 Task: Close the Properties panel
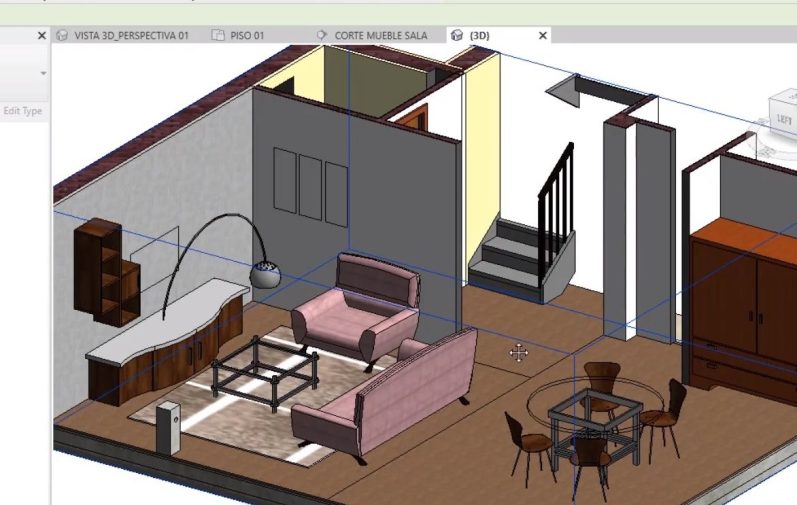pos(42,35)
